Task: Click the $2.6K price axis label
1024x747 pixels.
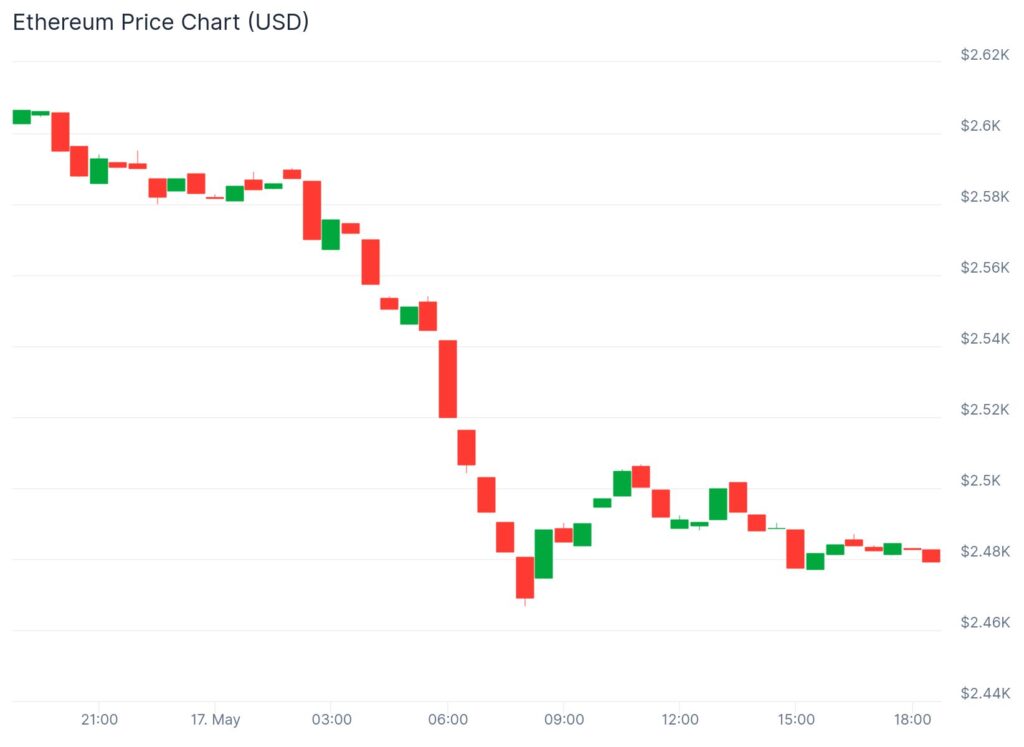Action: point(981,125)
